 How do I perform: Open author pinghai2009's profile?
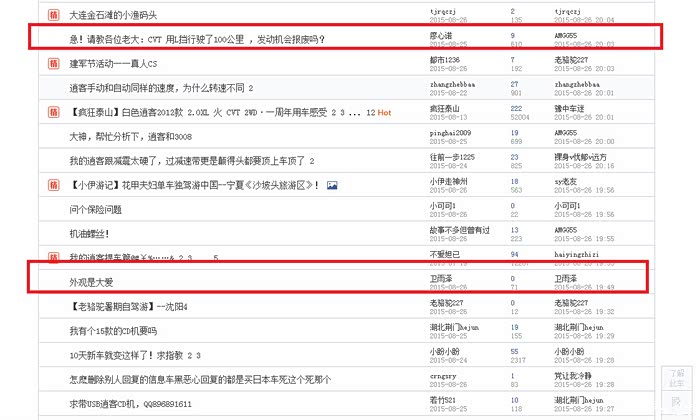coord(450,133)
